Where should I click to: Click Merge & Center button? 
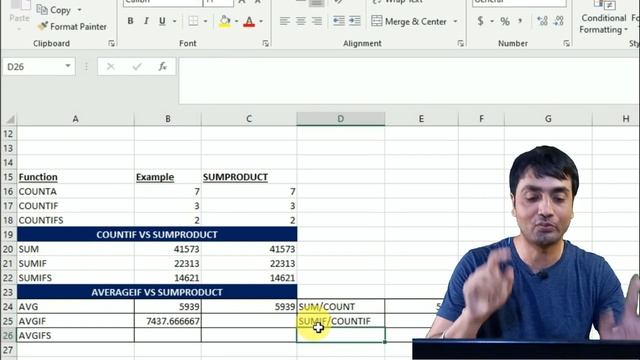coord(409,21)
